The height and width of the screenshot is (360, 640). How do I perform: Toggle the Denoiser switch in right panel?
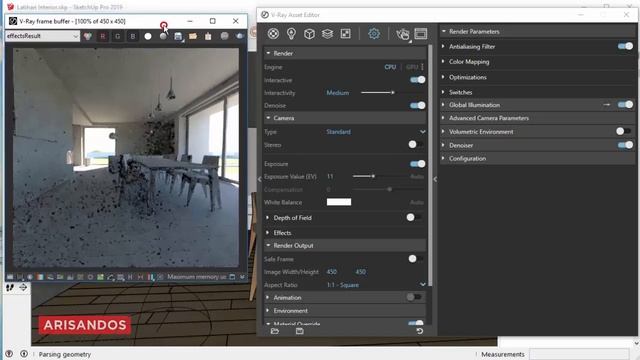tap(625, 145)
